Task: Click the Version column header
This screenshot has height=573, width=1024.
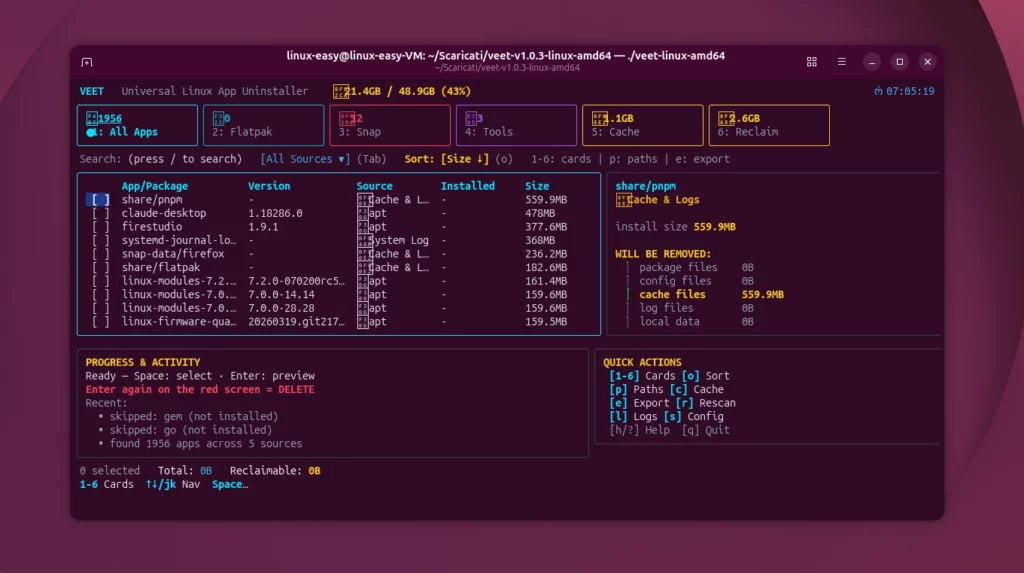Action: [x=268, y=186]
